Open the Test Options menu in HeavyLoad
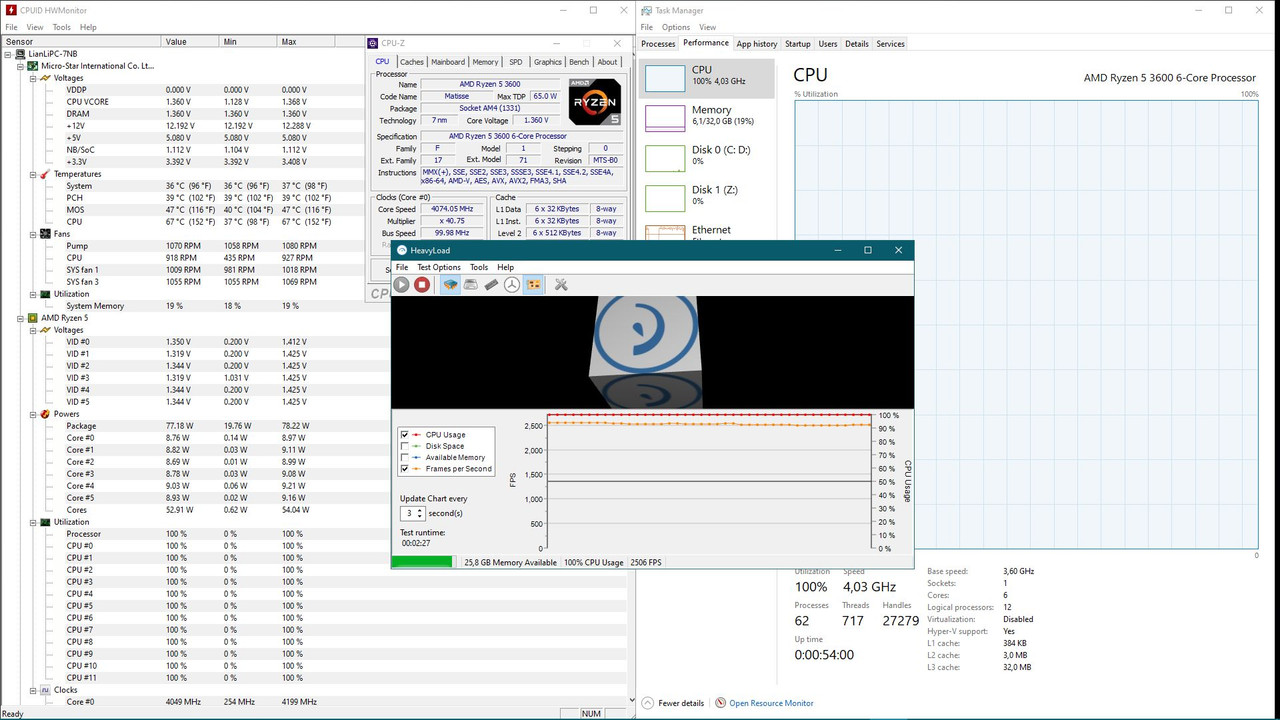The image size is (1280, 720). (x=439, y=267)
